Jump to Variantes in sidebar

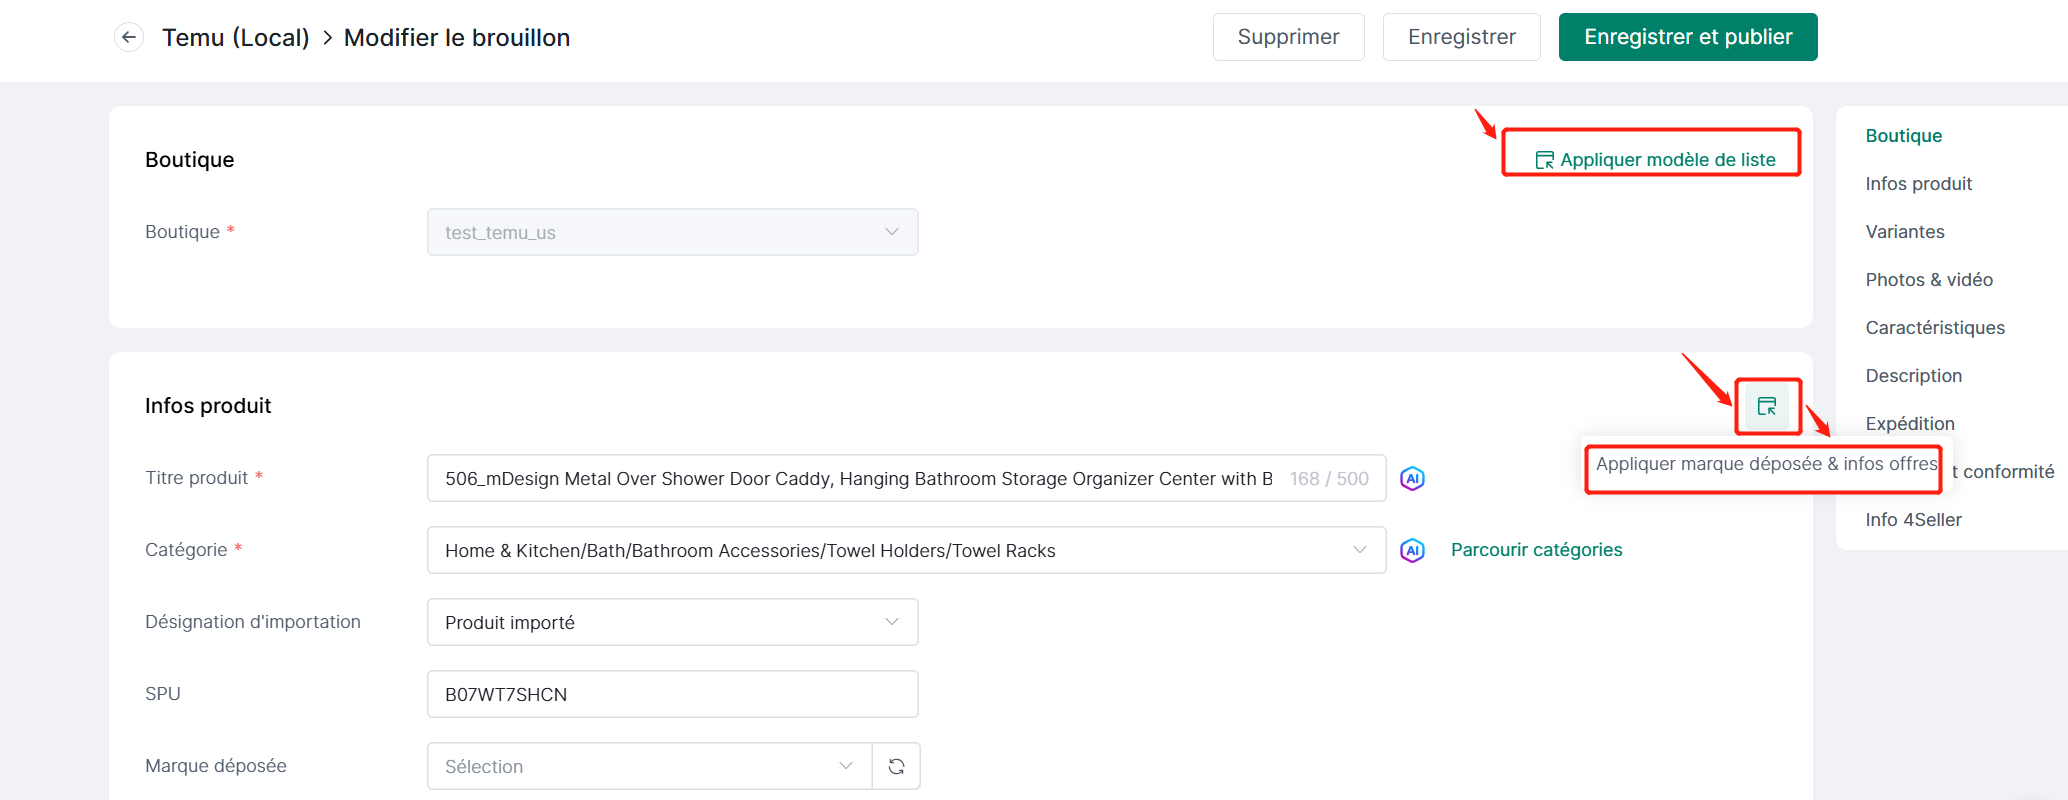point(1904,232)
